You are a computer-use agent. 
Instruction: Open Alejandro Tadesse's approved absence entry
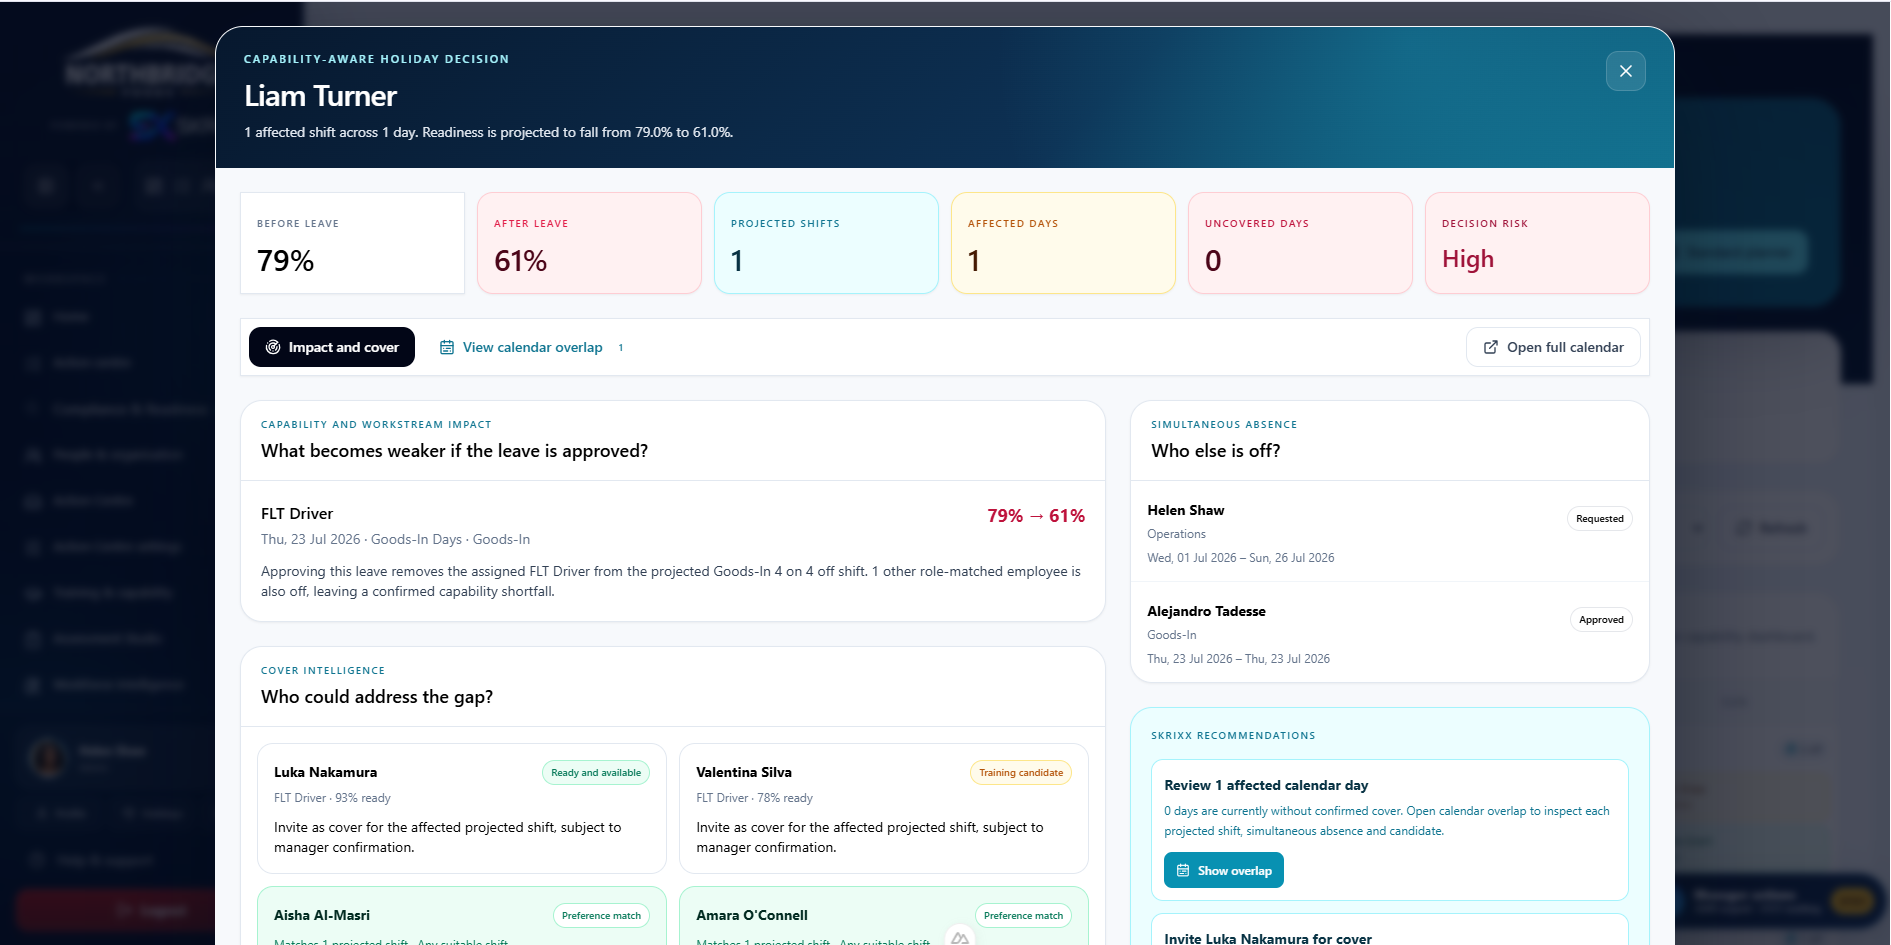coord(1390,633)
